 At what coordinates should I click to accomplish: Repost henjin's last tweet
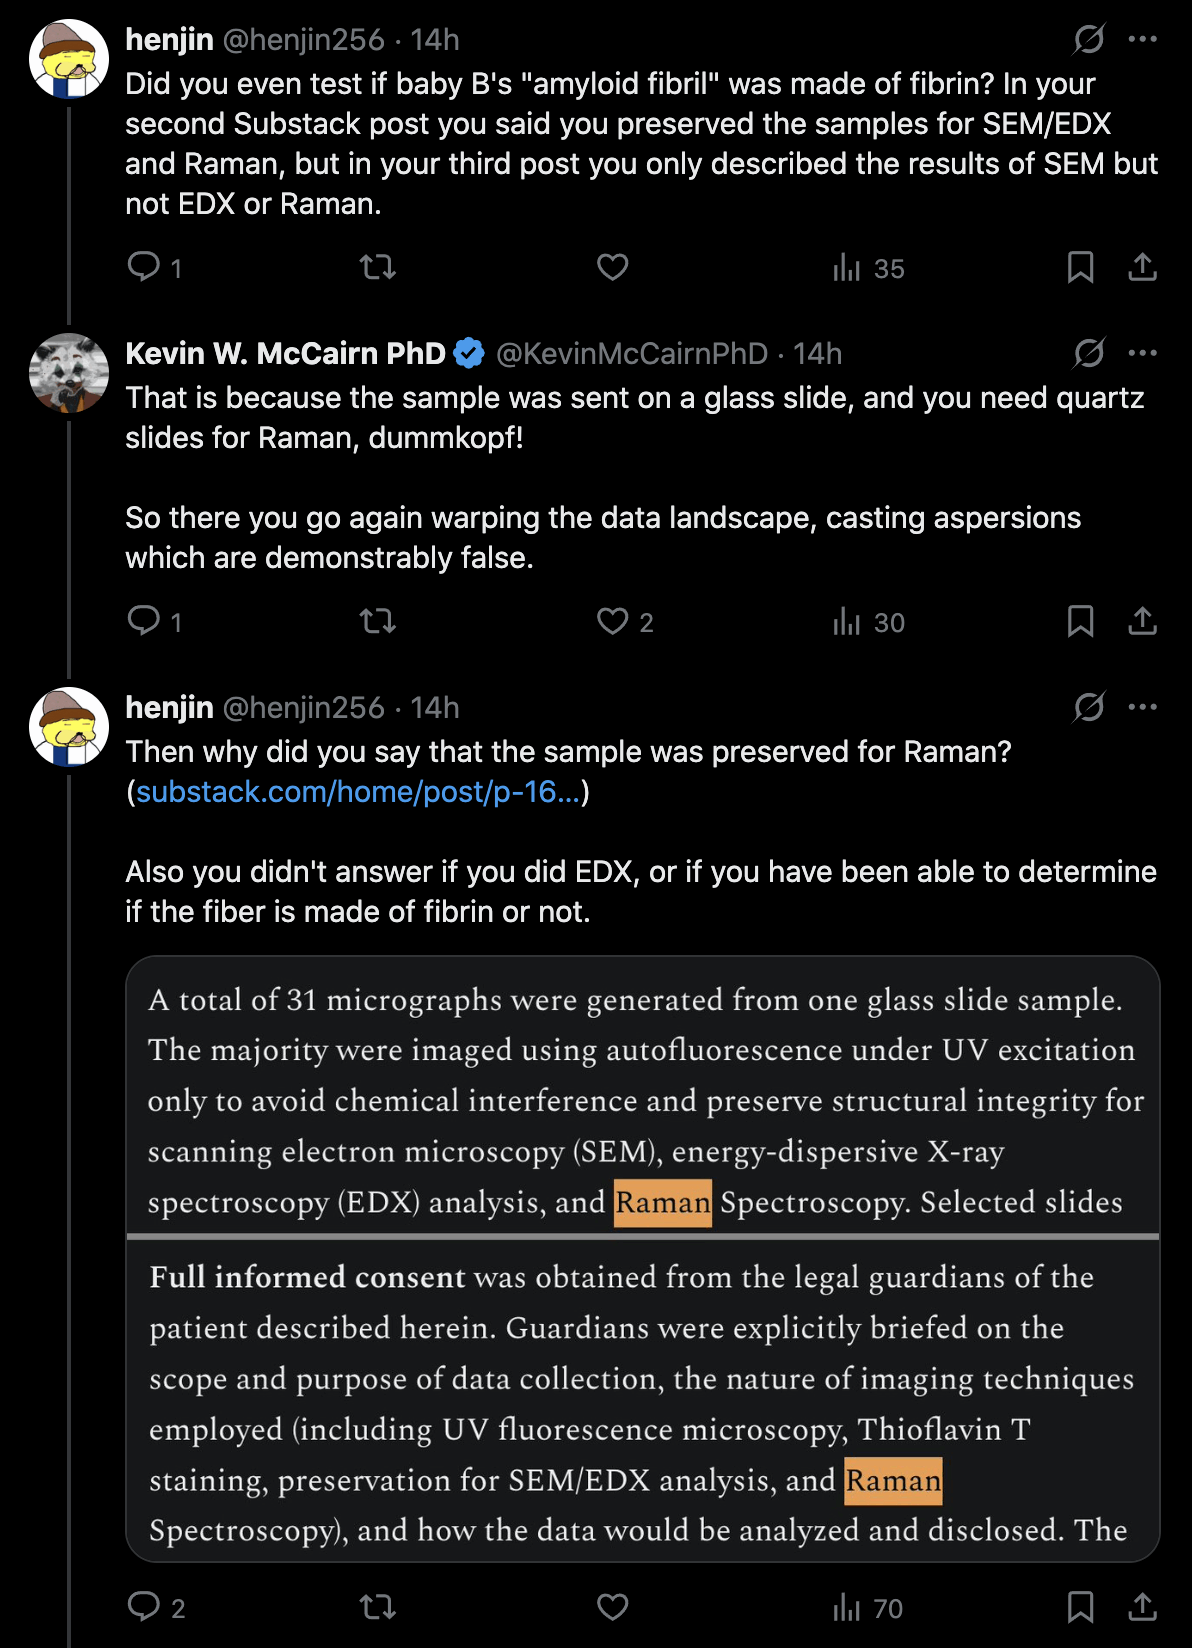point(377,1607)
